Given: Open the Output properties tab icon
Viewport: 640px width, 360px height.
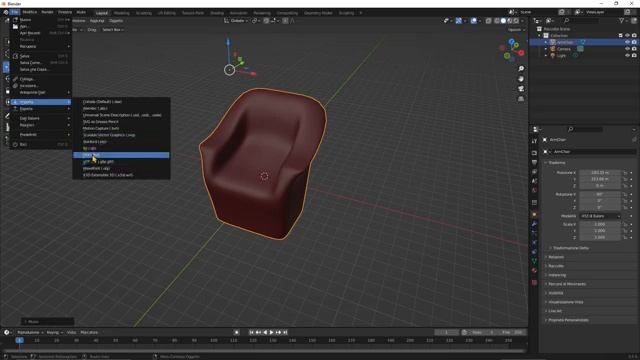Looking at the screenshot, I should point(534,162).
